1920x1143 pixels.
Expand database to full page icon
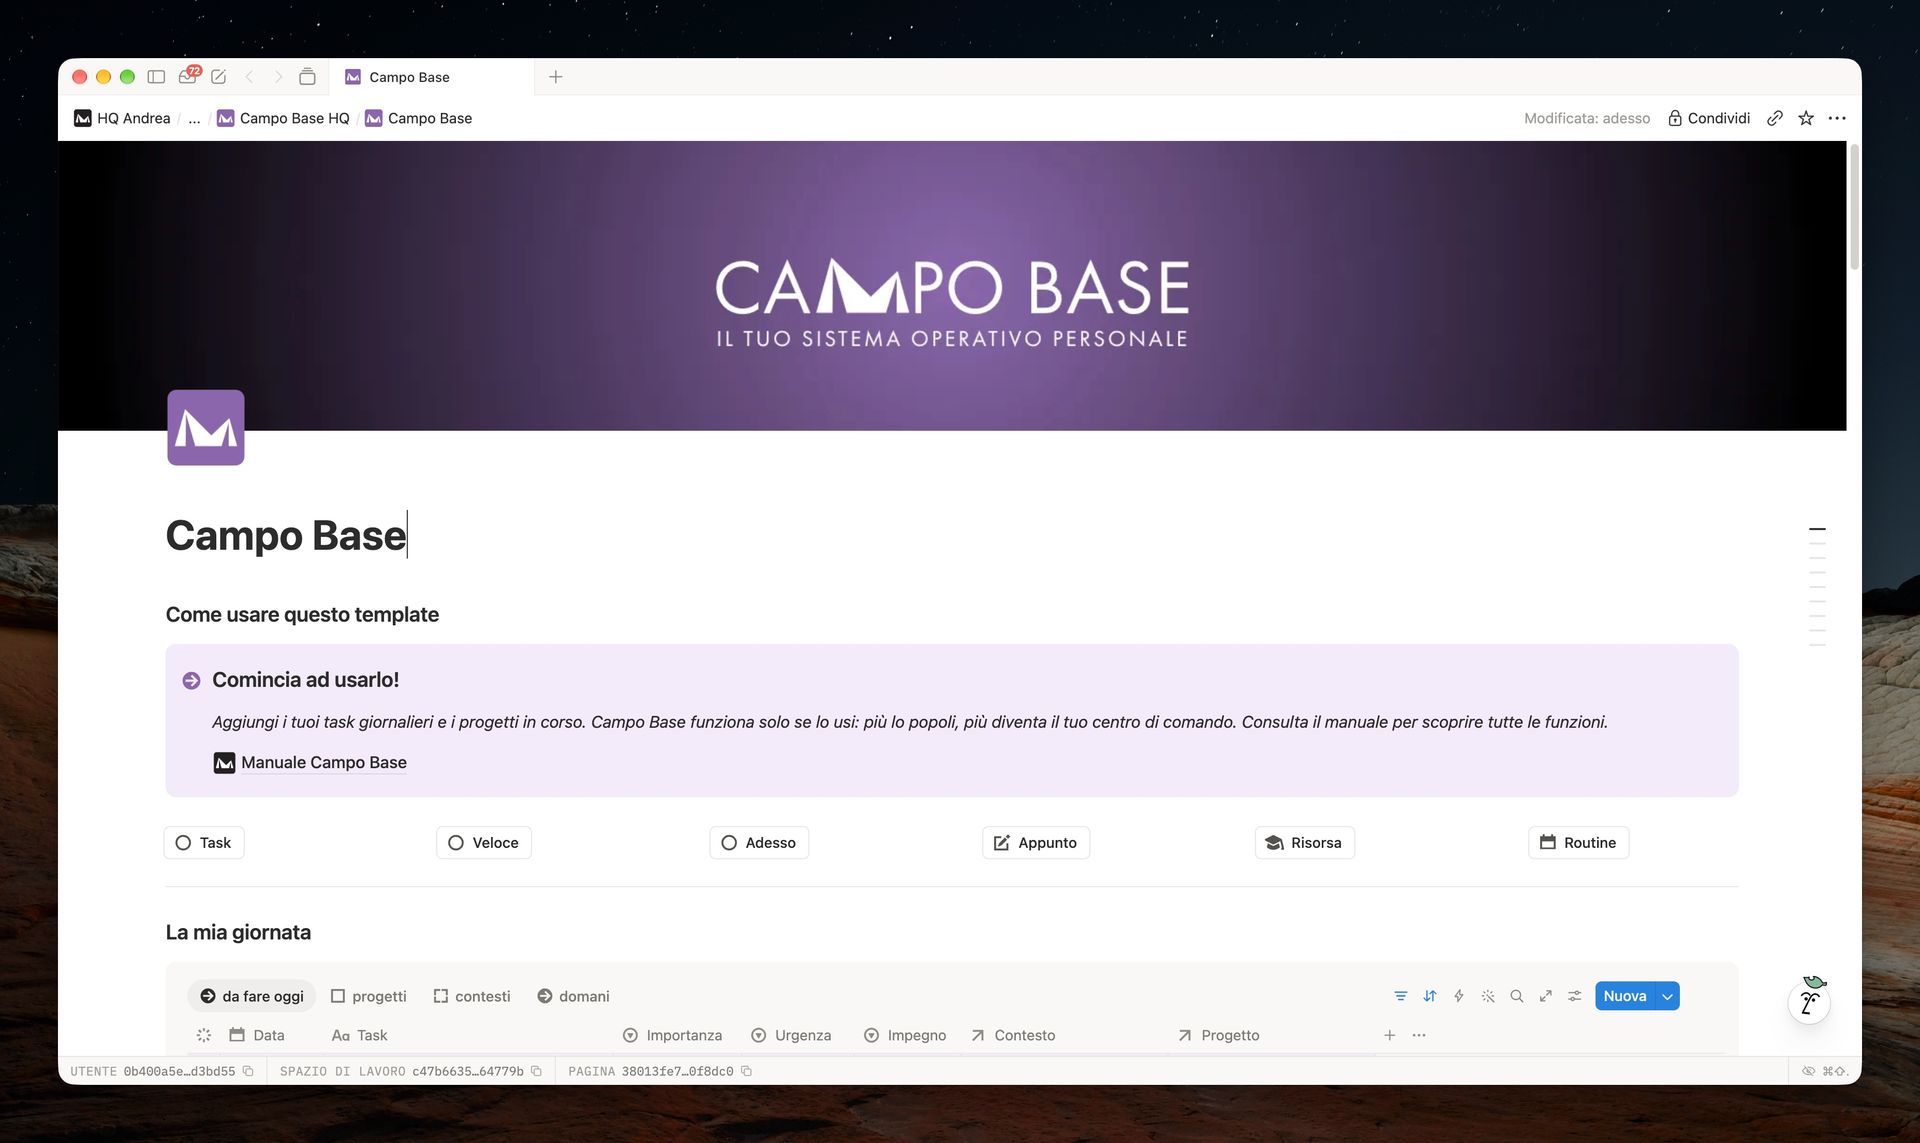tap(1546, 996)
